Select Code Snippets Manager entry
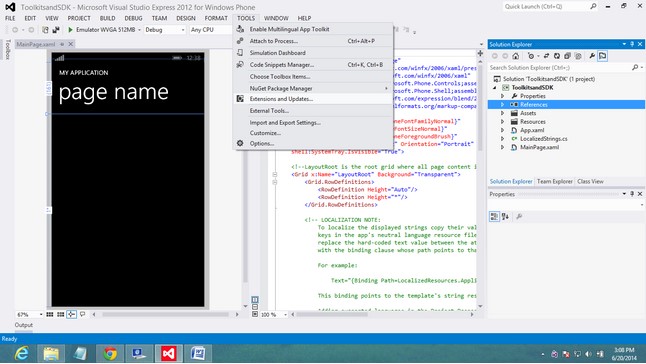Viewport: 646px width, 364px height. point(313,65)
